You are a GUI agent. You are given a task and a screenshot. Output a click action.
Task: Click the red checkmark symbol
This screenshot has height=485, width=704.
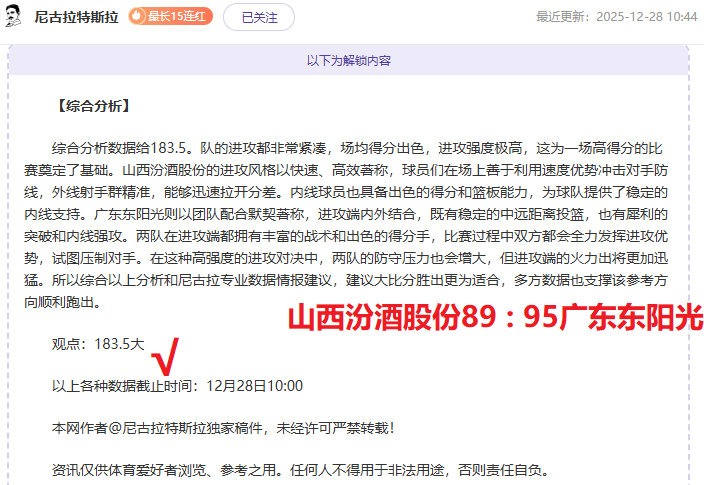164,357
